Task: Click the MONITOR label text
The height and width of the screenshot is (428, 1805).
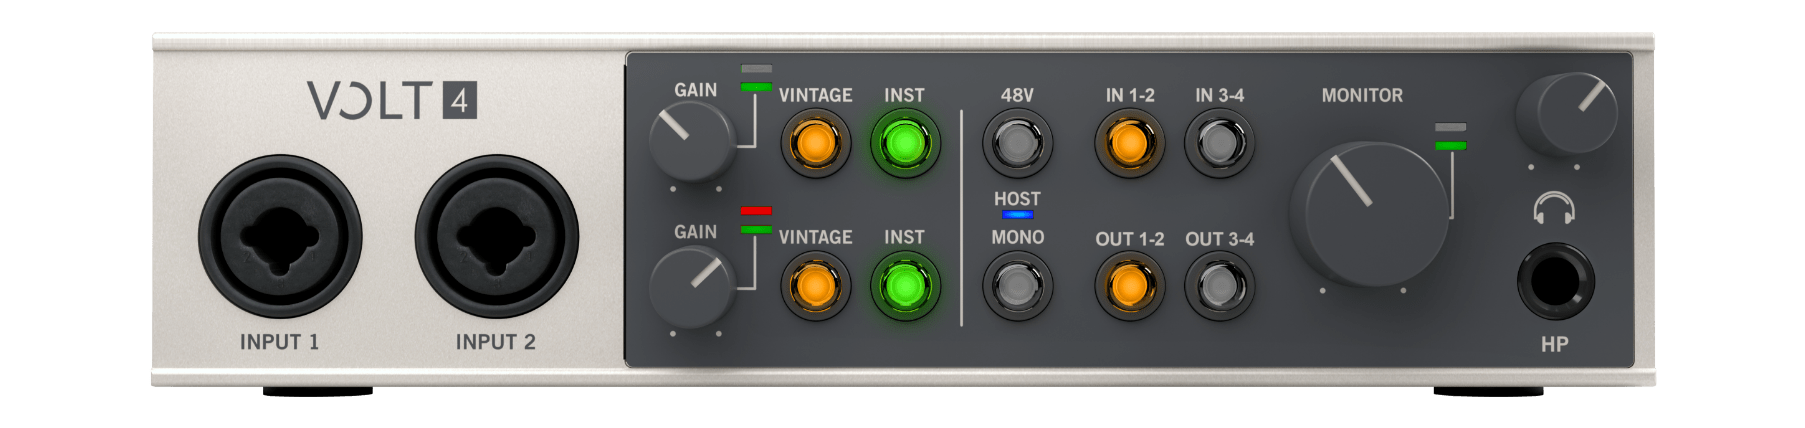Action: coord(1362,95)
